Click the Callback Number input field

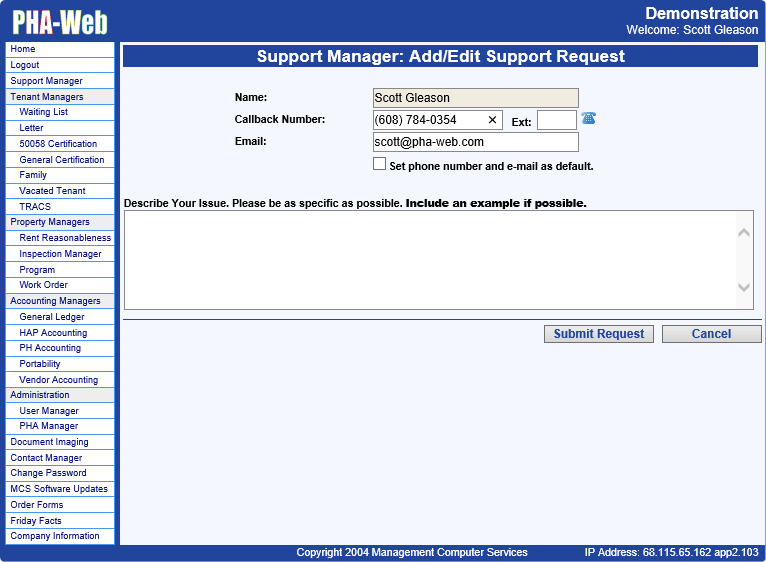pyautogui.click(x=437, y=120)
